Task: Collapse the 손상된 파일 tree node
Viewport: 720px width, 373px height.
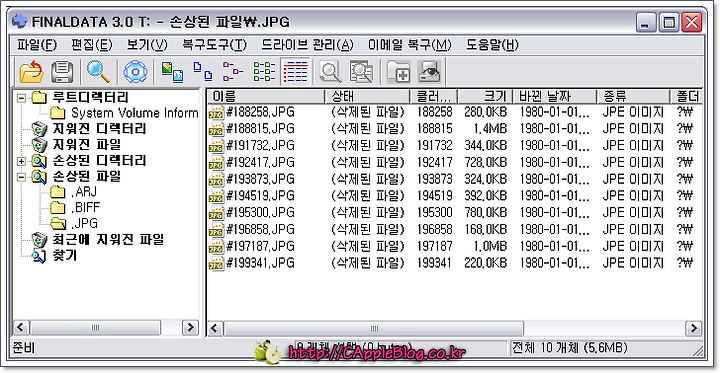Action: coord(21,177)
